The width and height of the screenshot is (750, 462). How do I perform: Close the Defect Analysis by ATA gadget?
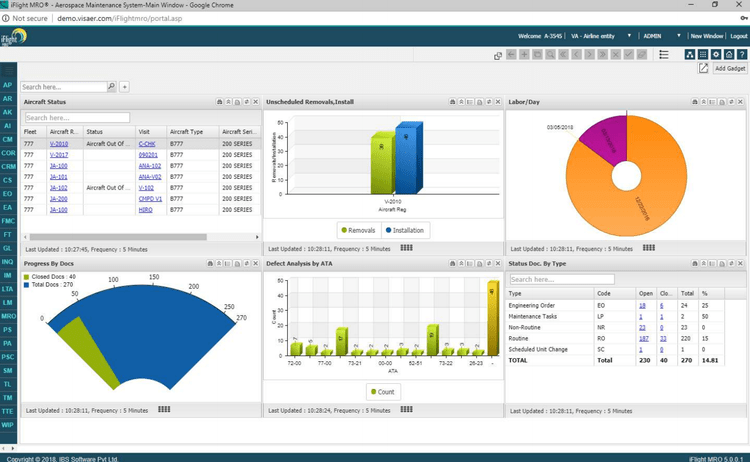click(498, 264)
